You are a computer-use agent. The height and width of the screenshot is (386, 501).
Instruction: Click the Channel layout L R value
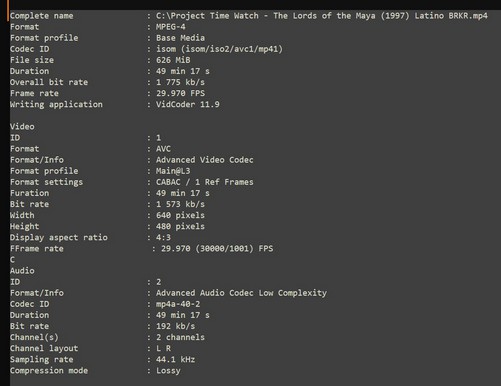point(163,348)
